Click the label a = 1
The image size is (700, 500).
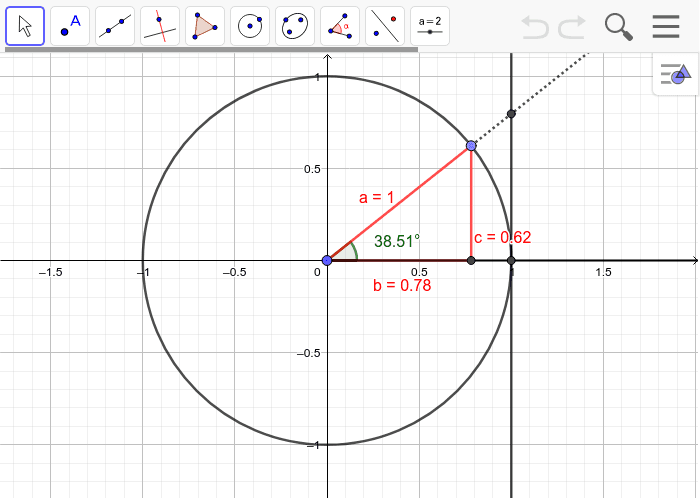point(376,197)
